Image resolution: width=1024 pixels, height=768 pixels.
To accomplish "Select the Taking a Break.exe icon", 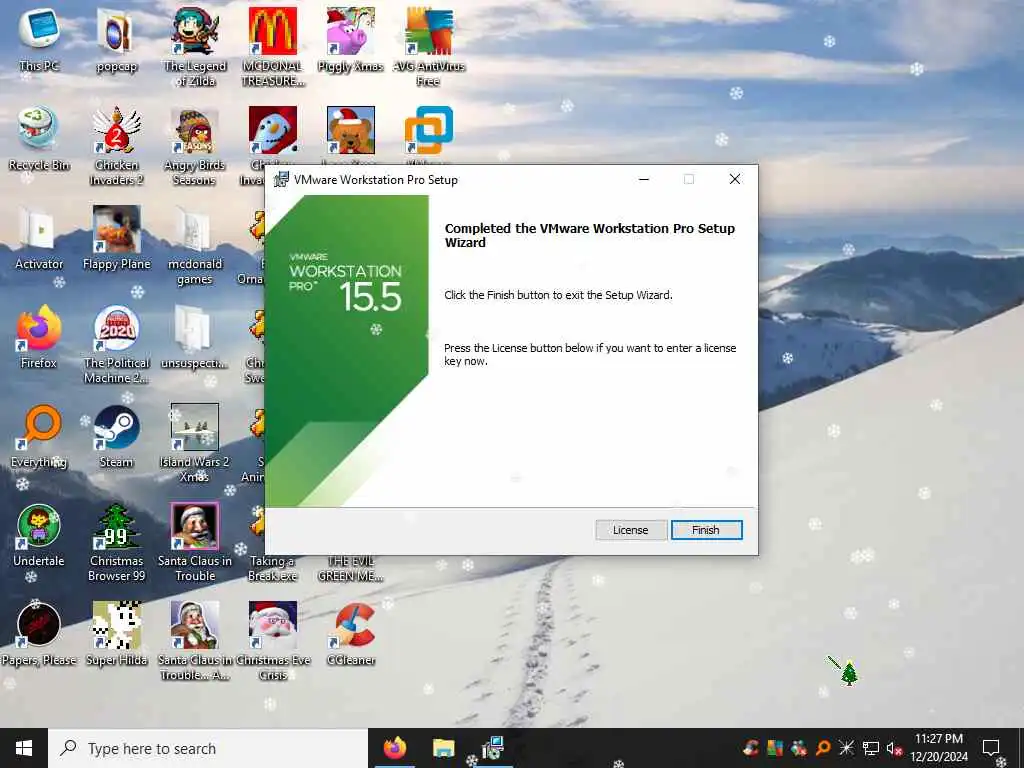I will [272, 568].
